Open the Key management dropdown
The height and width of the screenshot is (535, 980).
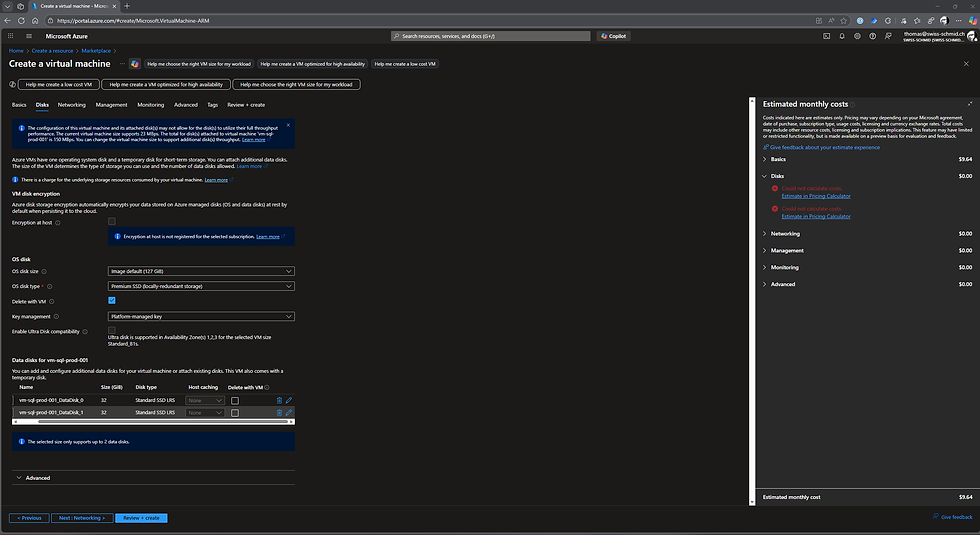[x=201, y=317]
